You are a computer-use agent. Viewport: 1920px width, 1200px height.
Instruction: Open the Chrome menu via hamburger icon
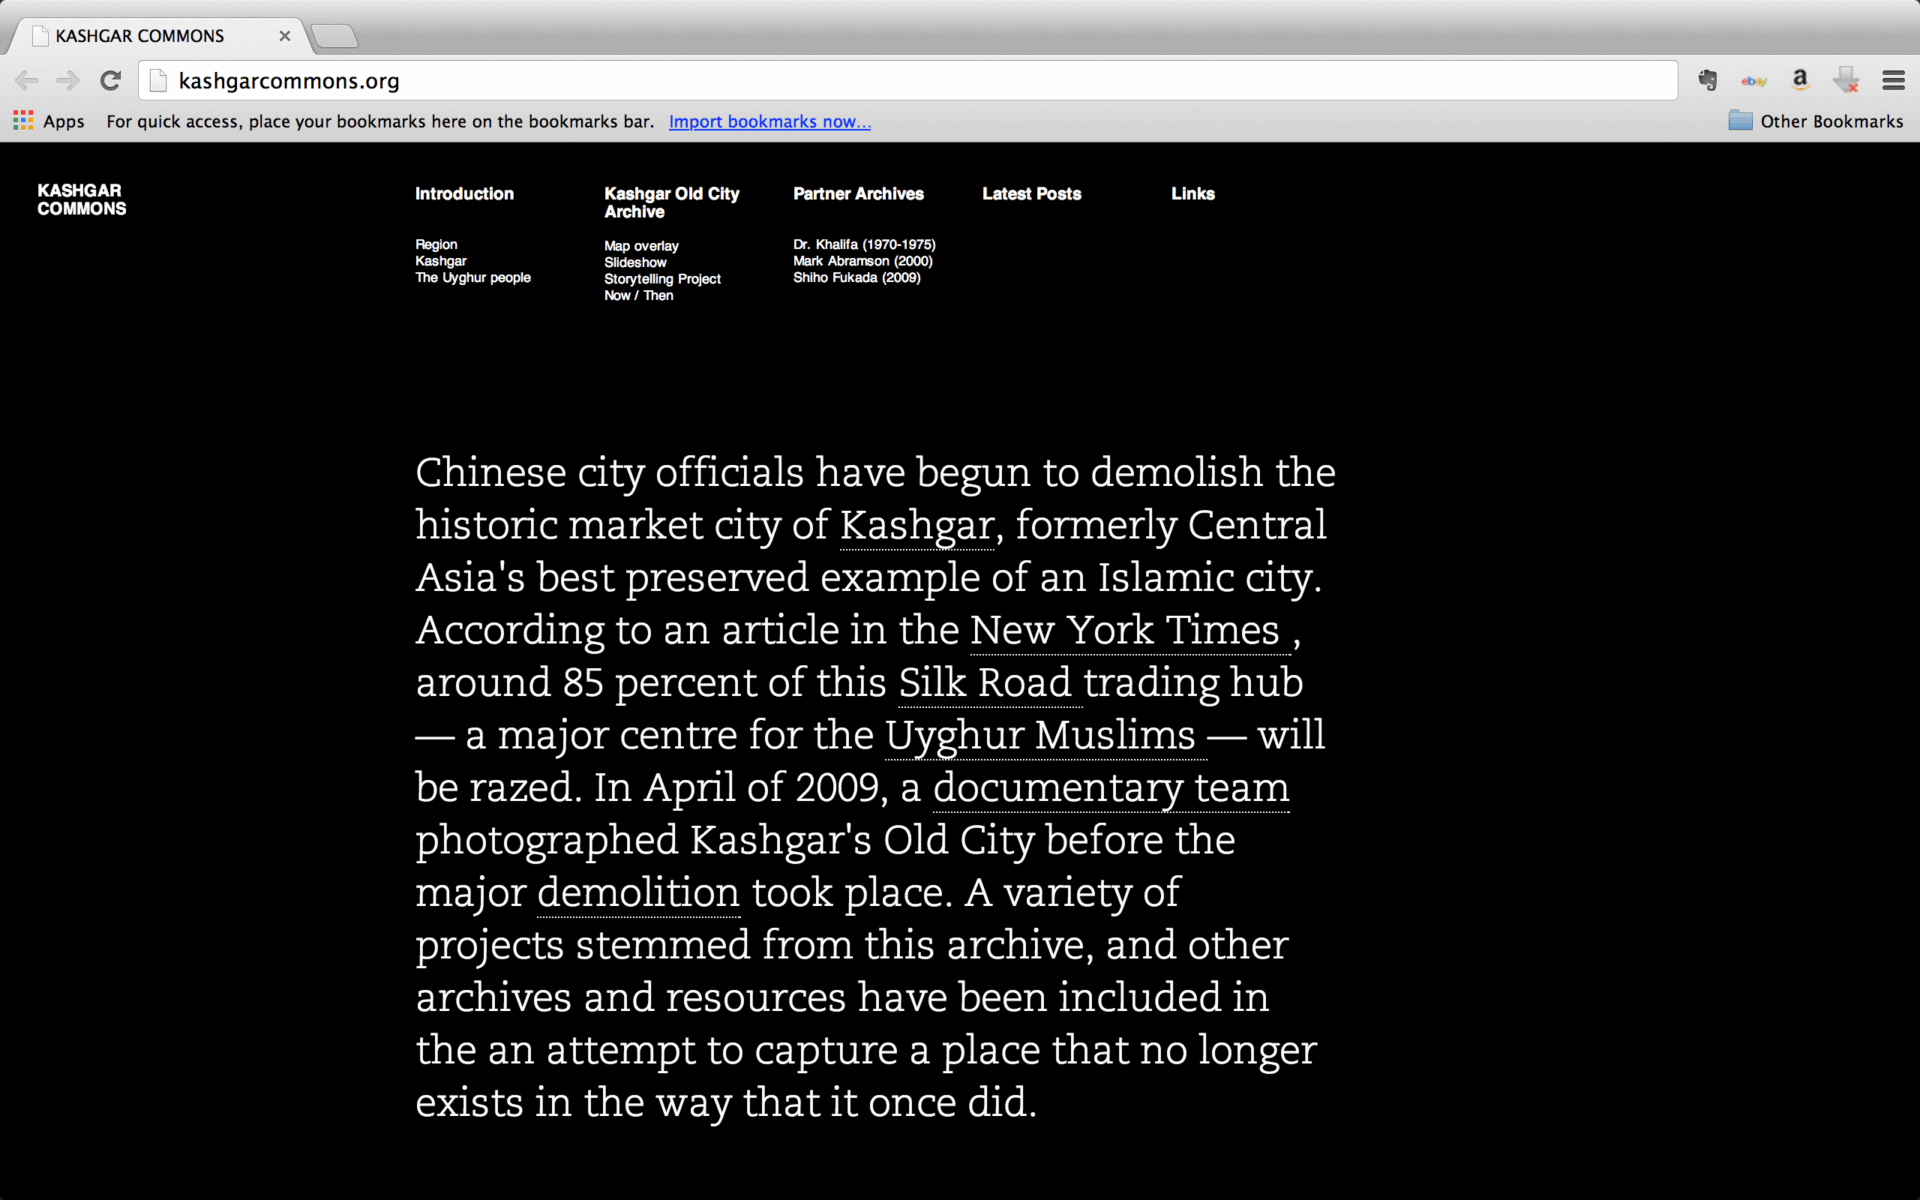[1893, 80]
